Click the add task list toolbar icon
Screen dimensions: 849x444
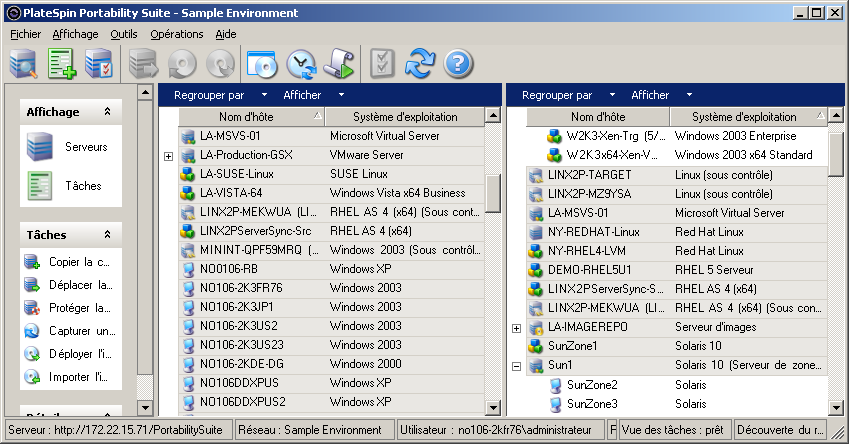tap(62, 64)
